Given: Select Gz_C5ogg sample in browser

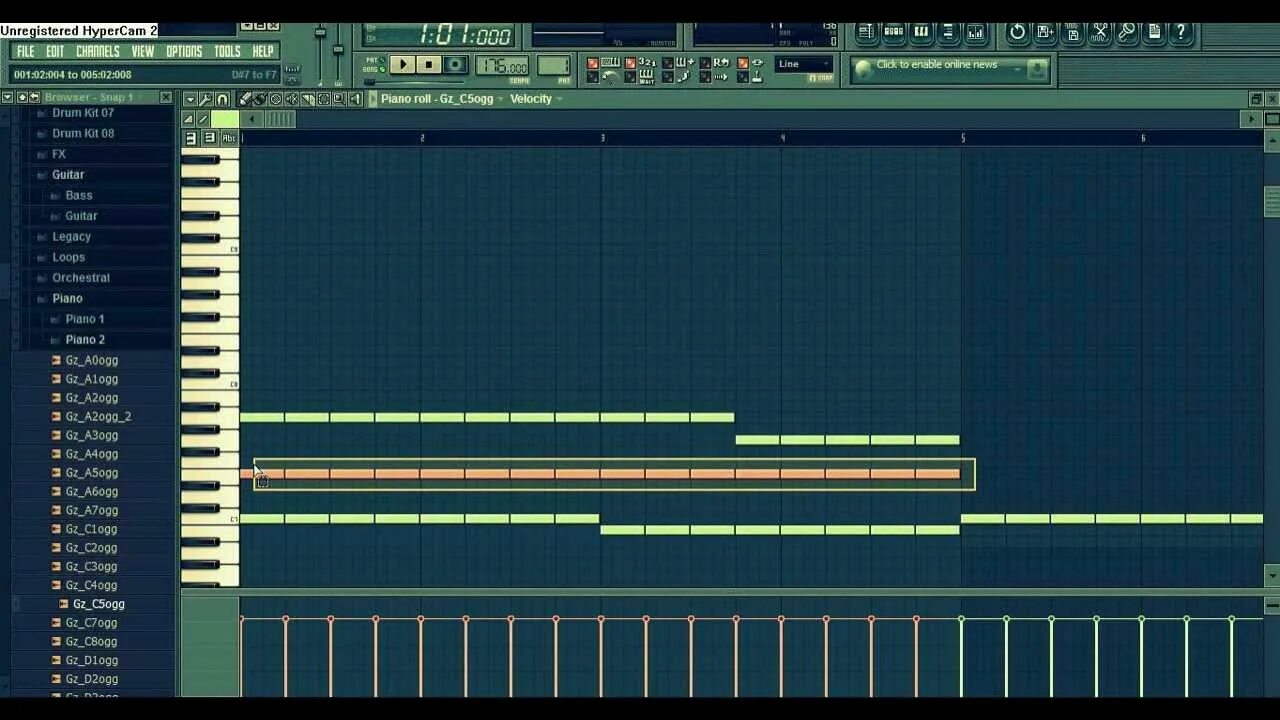Looking at the screenshot, I should (98, 604).
